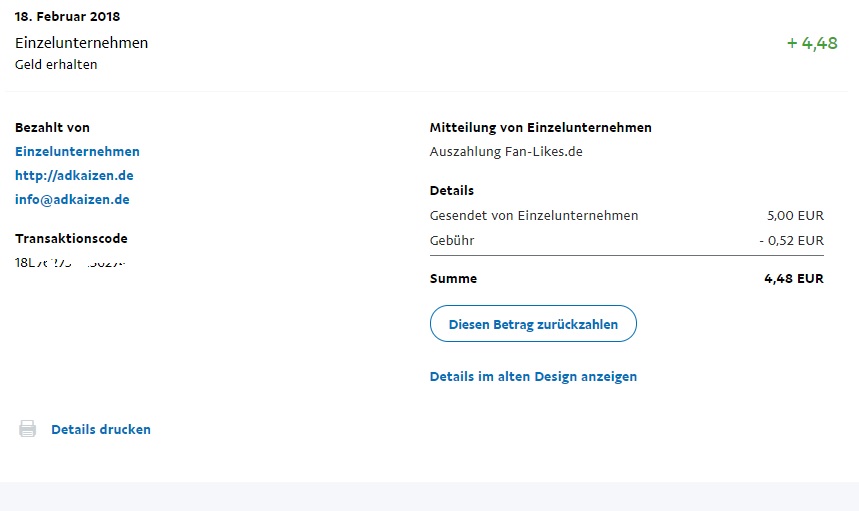Select the partially hidden transaction code value
Image resolution: width=859 pixels, height=511 pixels.
[75, 263]
